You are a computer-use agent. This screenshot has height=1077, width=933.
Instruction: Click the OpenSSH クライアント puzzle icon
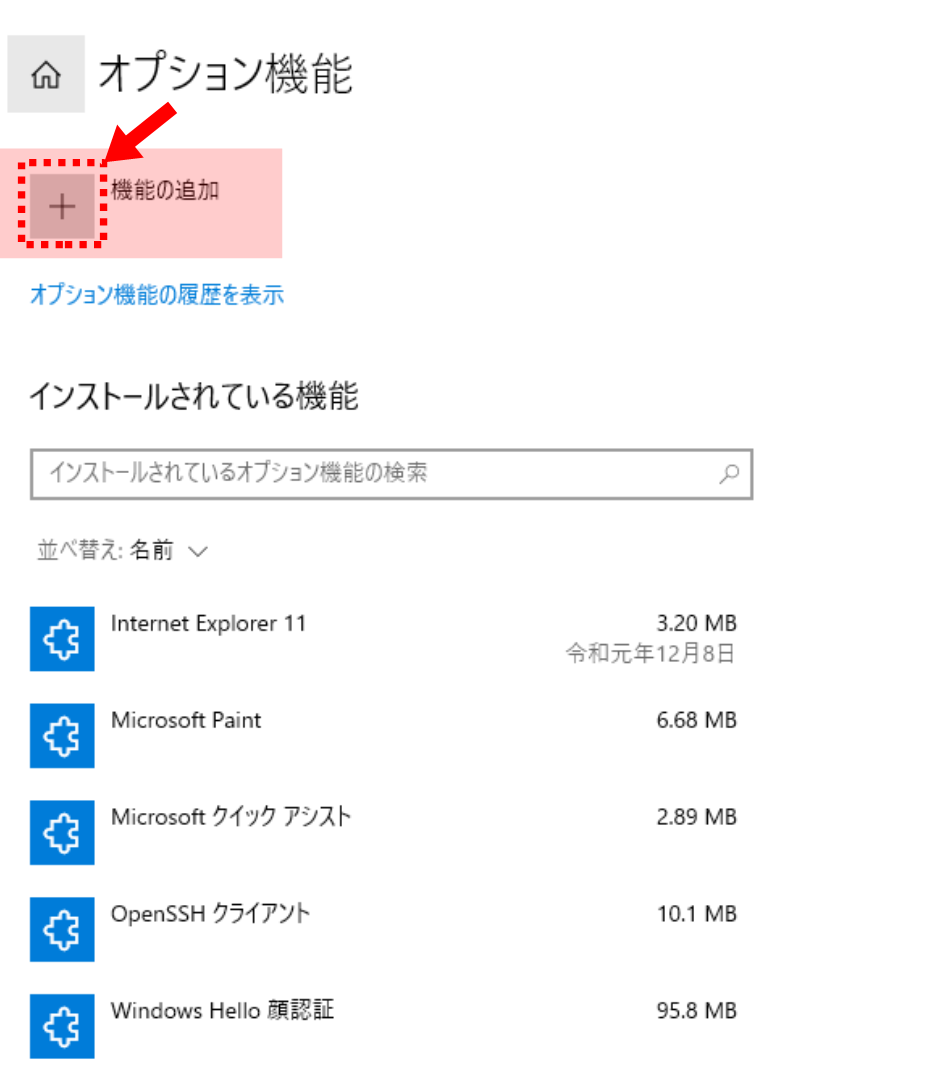pyautogui.click(x=62, y=930)
